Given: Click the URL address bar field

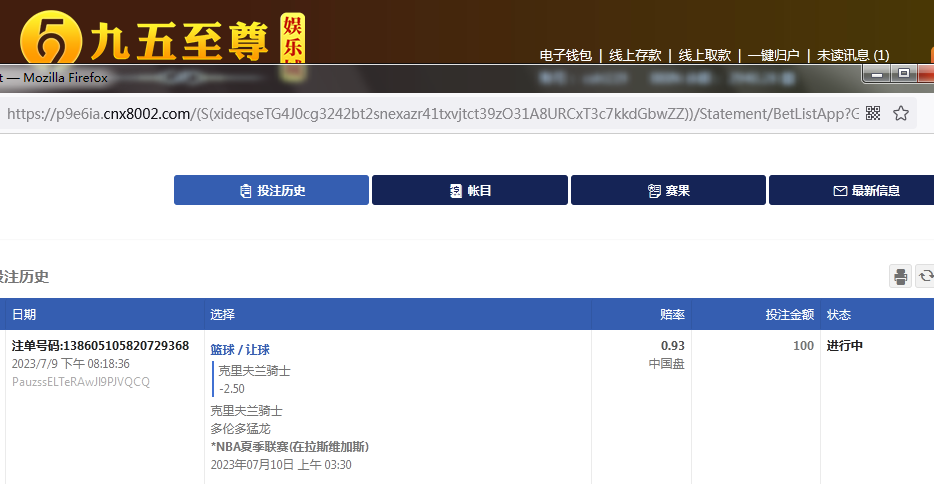Looking at the screenshot, I should [432, 114].
